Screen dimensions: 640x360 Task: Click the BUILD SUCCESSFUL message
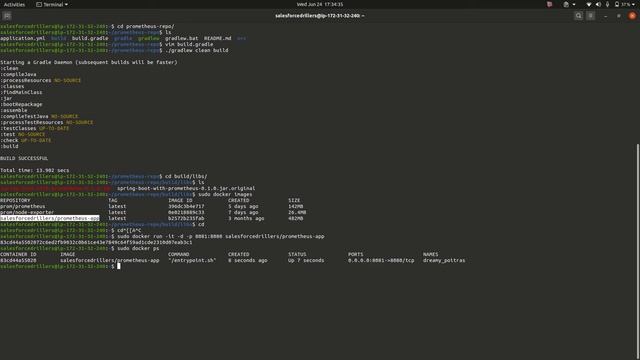(x=24, y=158)
